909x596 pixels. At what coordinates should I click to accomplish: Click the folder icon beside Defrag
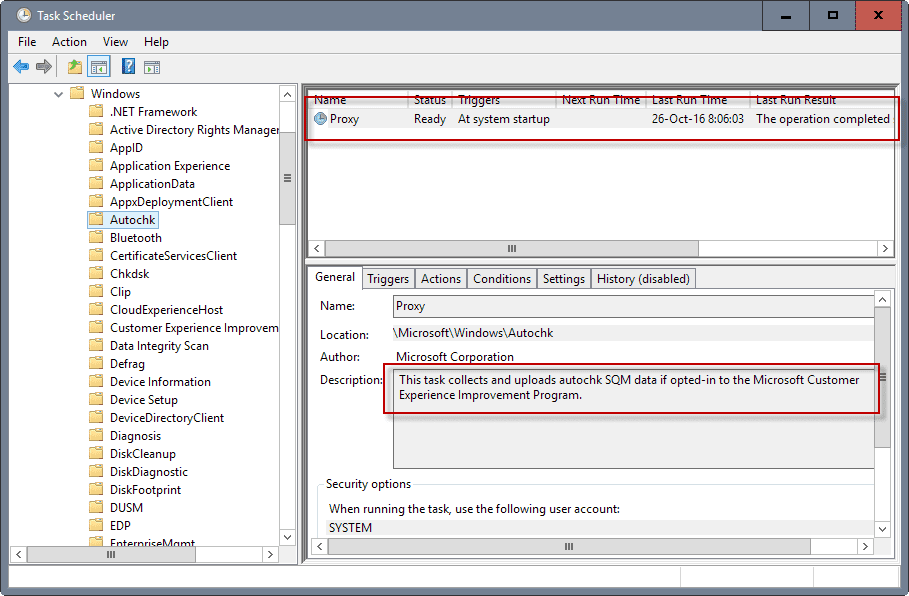click(96, 363)
